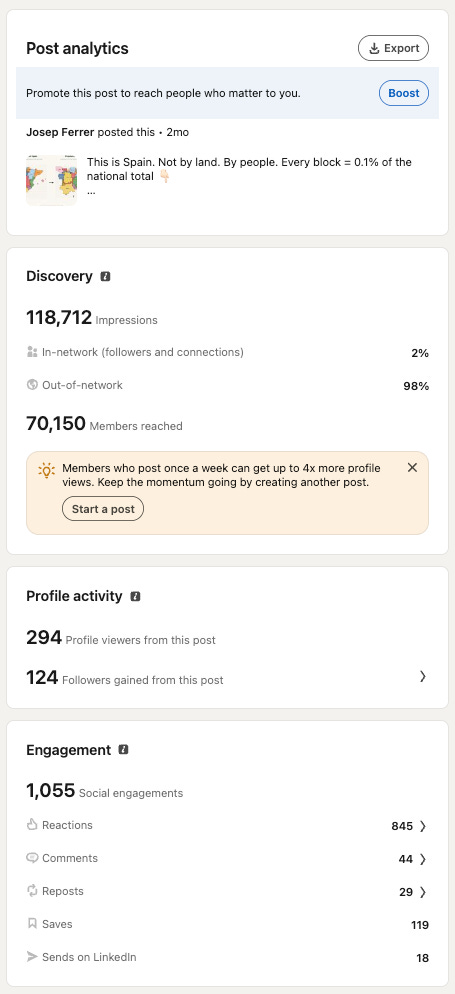Open Reposts details via chevron
Screen dimensions: 455x994
[x=423, y=892]
